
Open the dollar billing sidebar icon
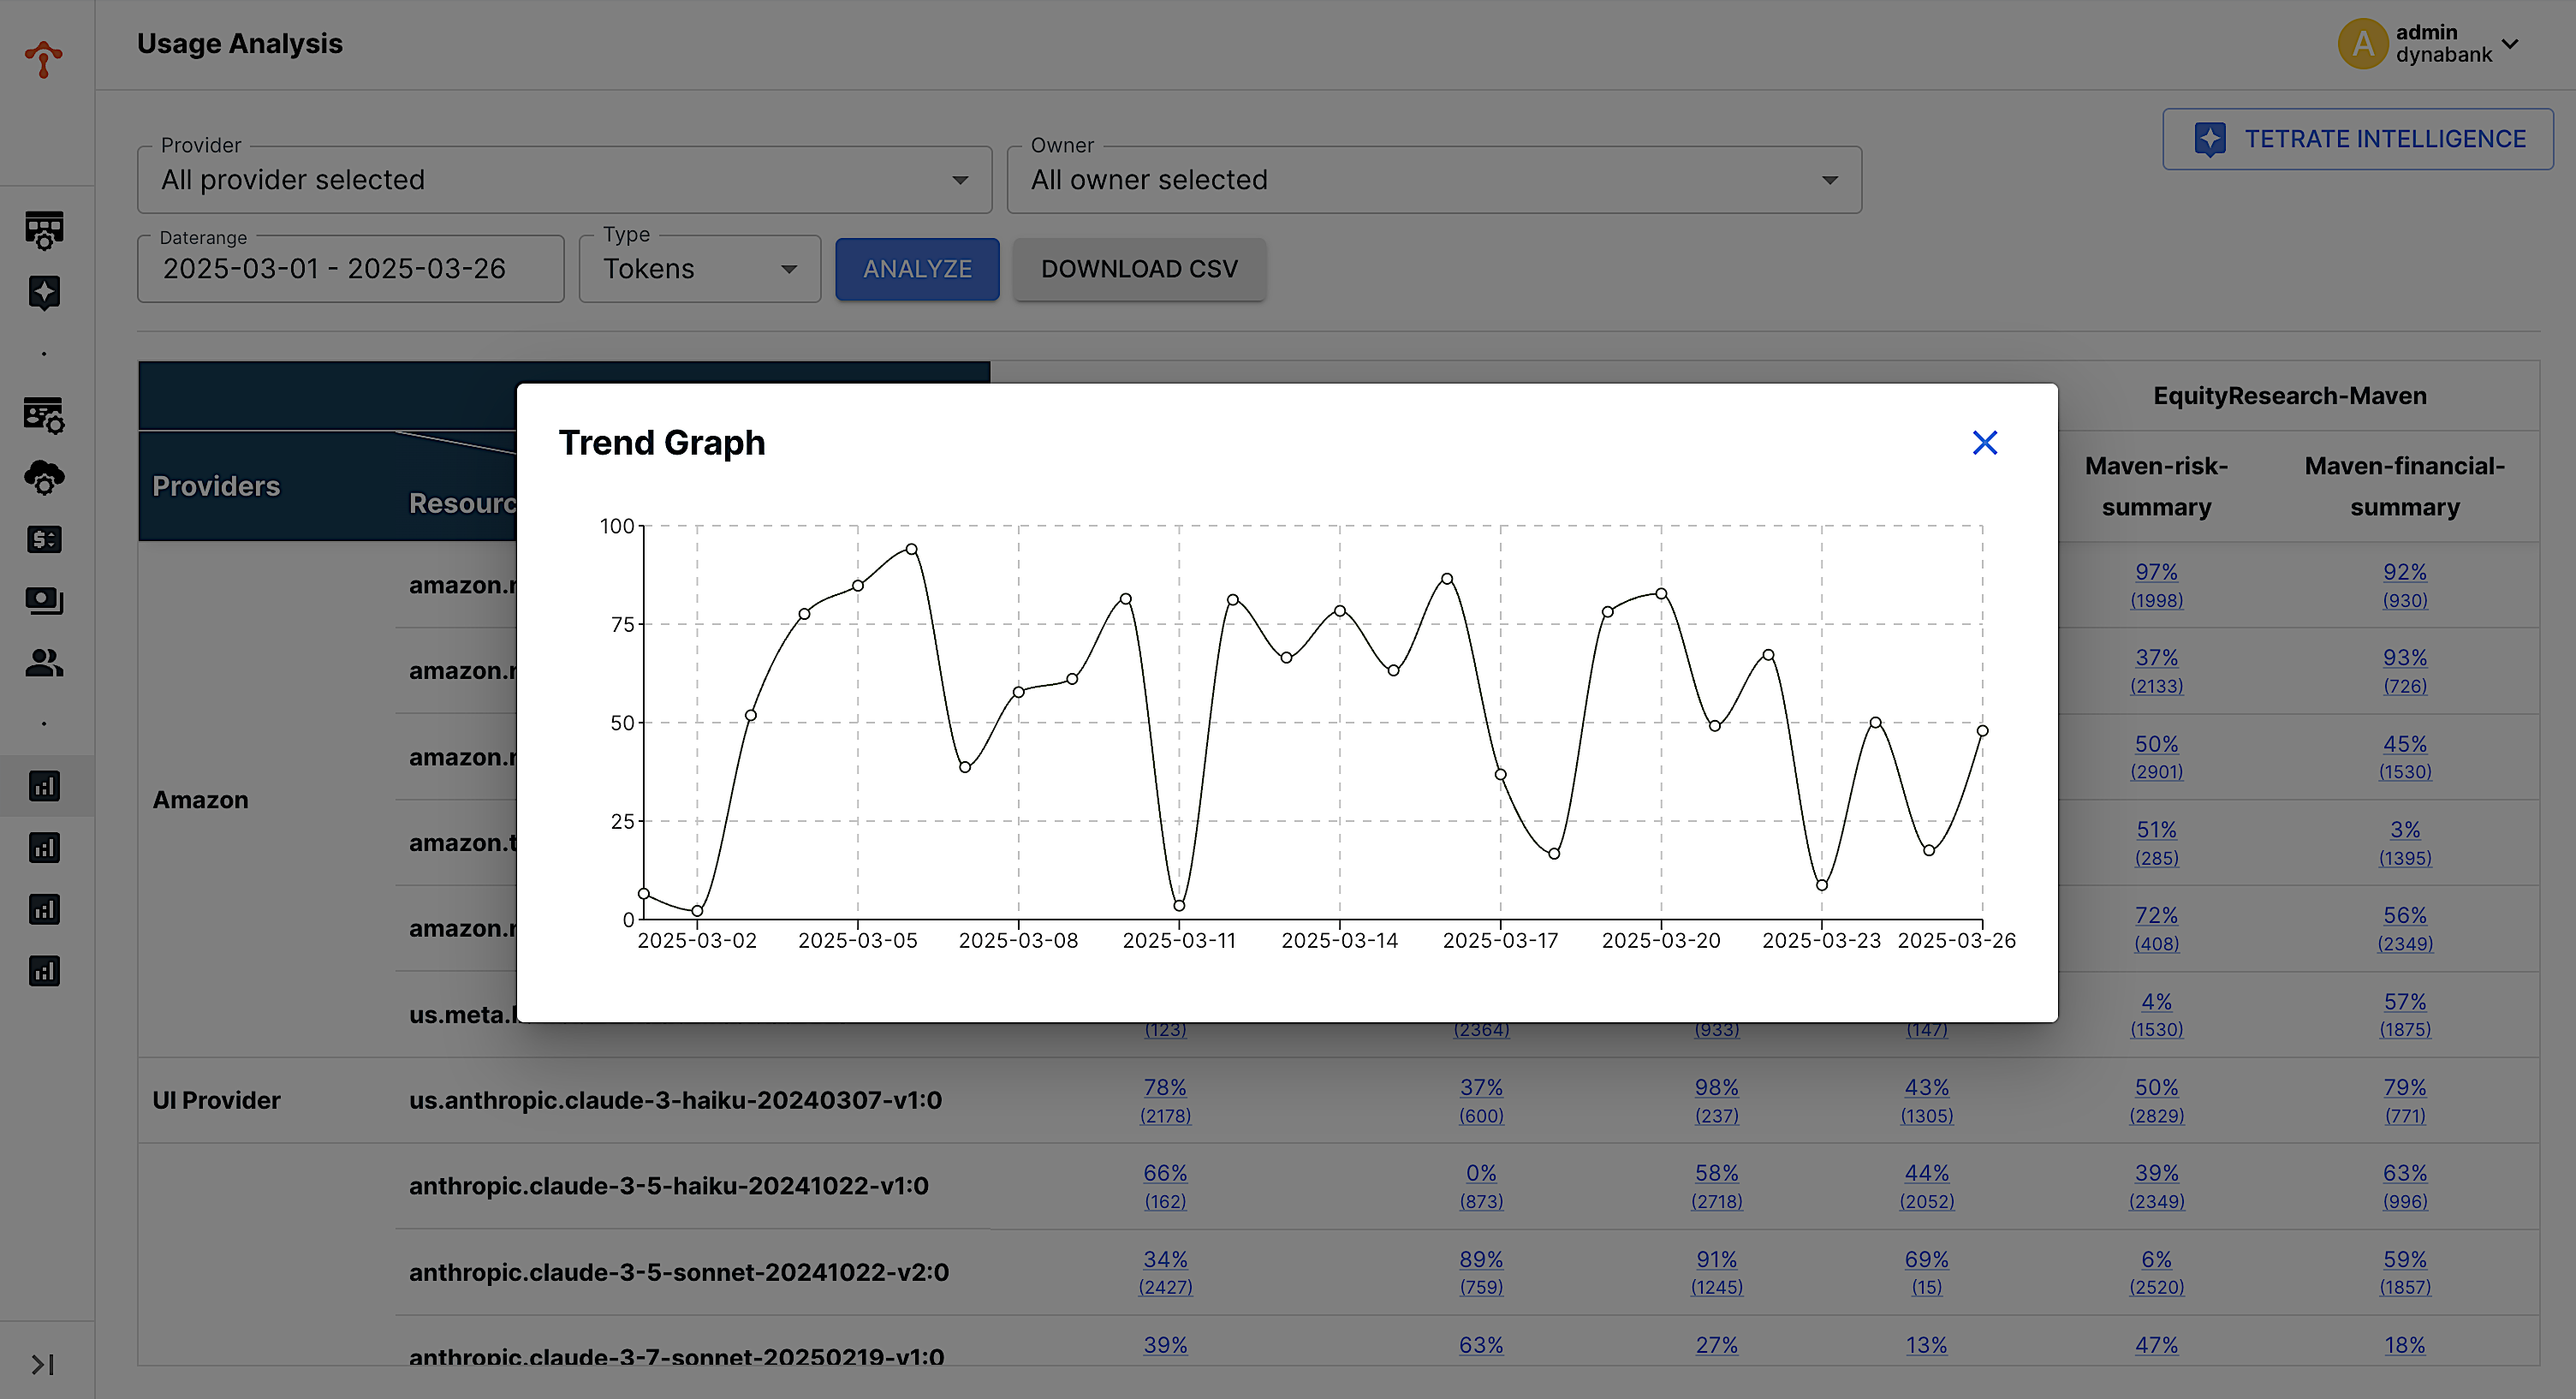(44, 540)
